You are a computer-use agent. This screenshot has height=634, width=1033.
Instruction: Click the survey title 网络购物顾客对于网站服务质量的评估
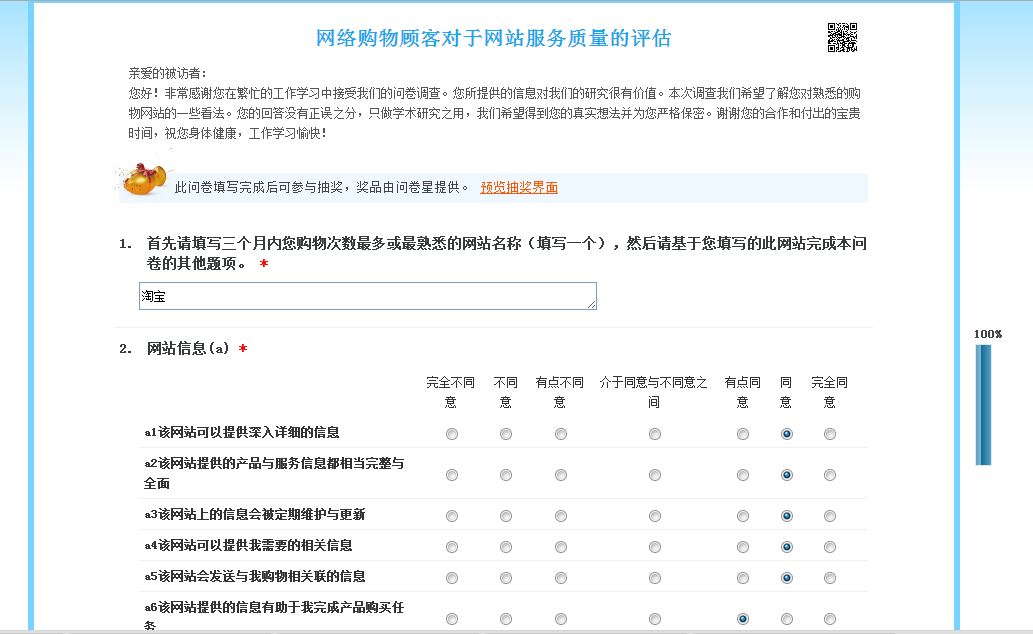coord(493,38)
